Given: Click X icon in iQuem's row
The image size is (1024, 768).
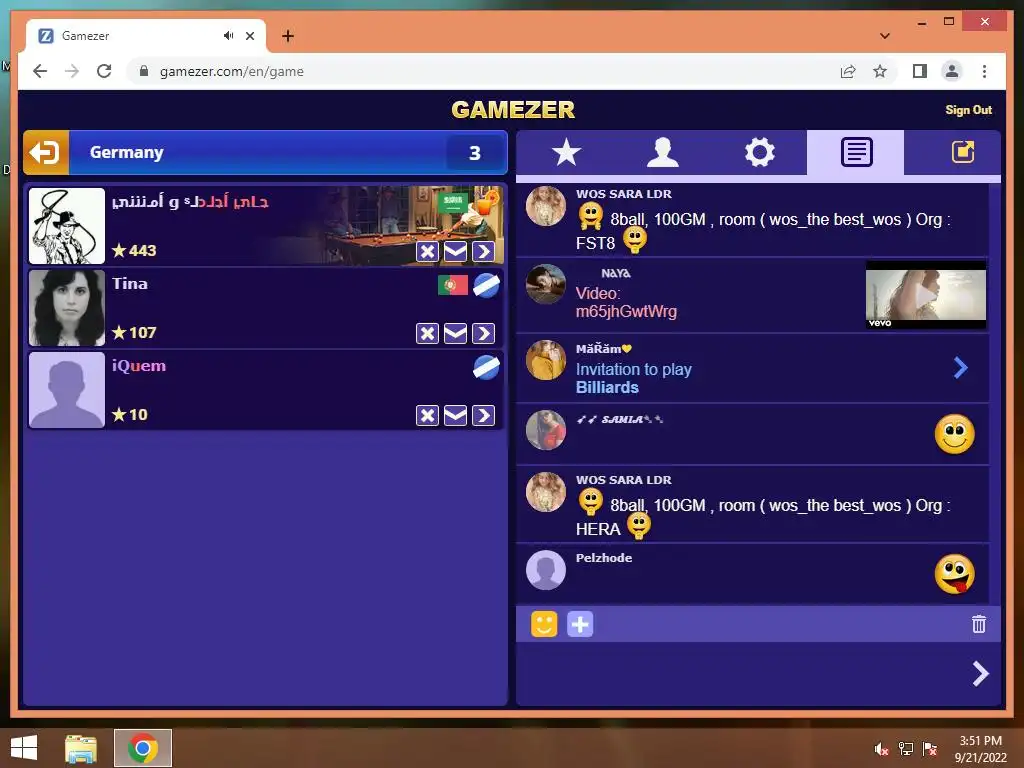Looking at the screenshot, I should (427, 415).
